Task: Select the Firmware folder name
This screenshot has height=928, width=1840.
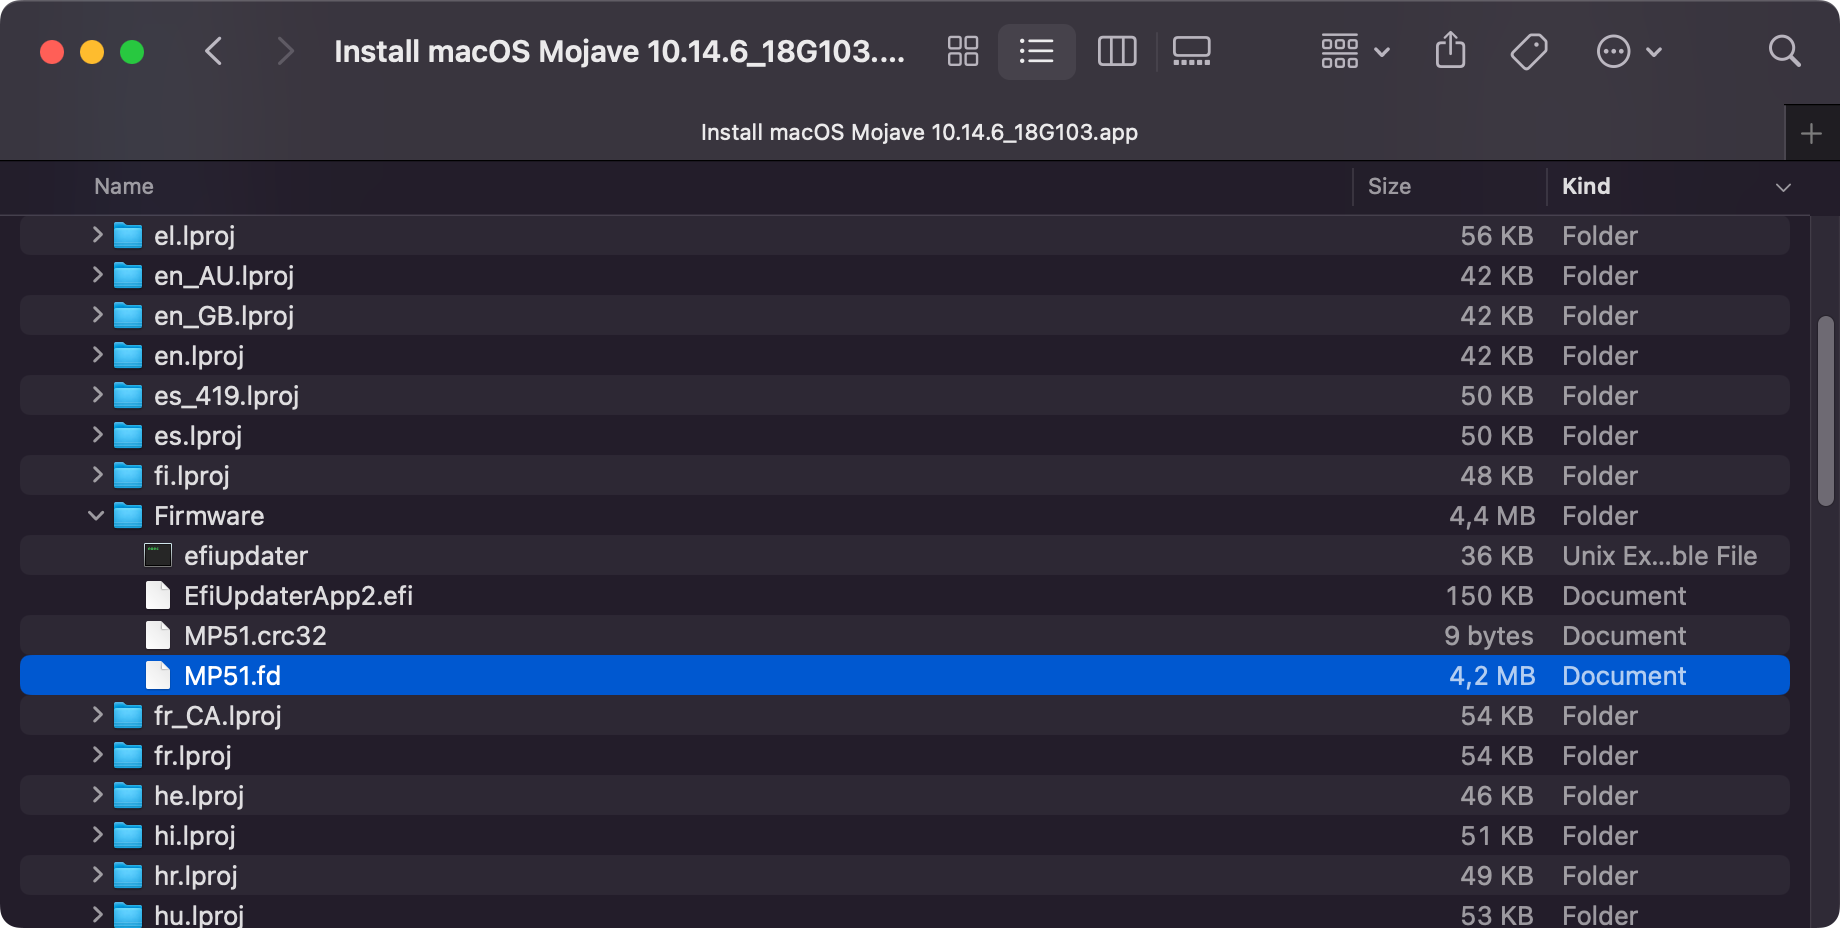Action: (x=209, y=516)
